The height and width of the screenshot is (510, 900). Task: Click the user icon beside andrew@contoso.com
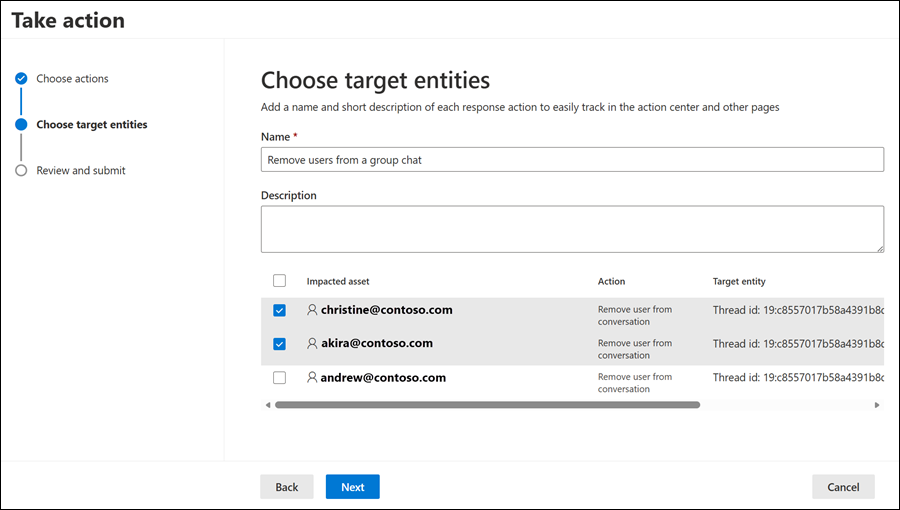312,378
